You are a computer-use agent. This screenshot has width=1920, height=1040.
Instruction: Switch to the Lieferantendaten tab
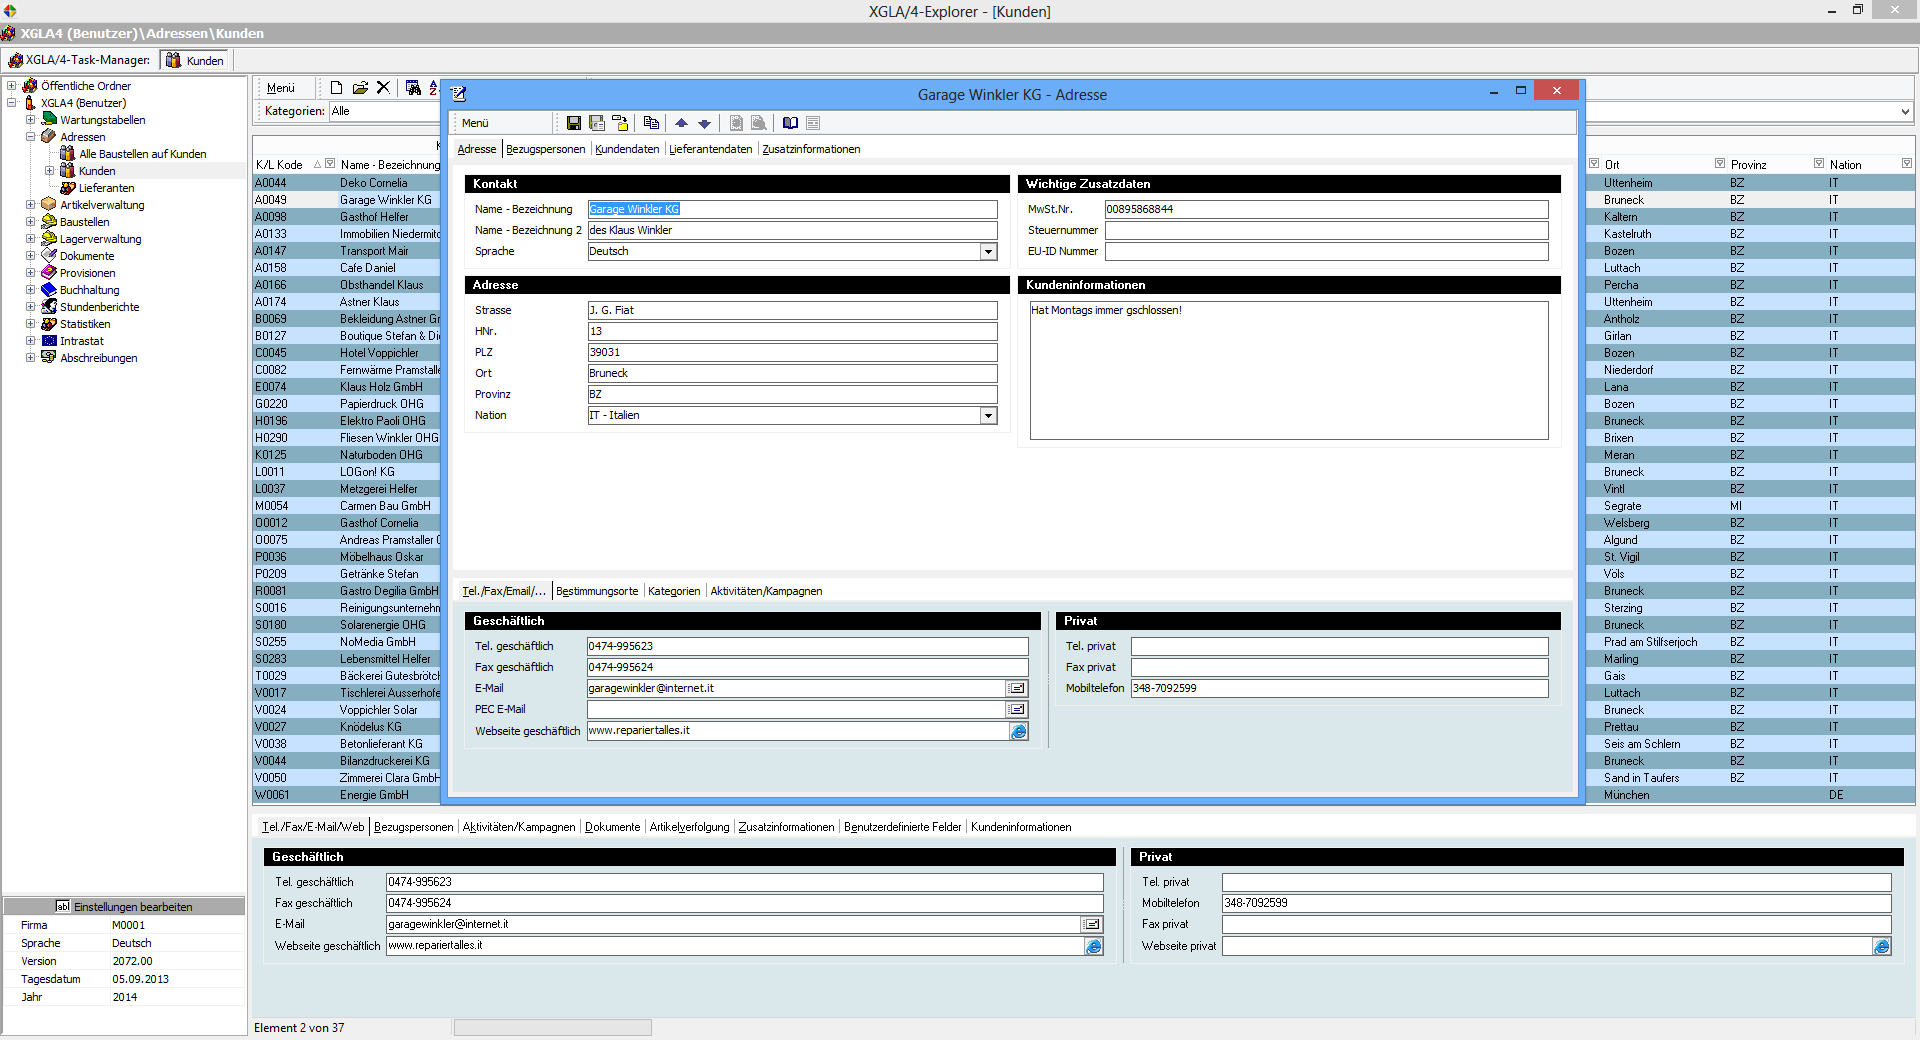[x=710, y=149]
